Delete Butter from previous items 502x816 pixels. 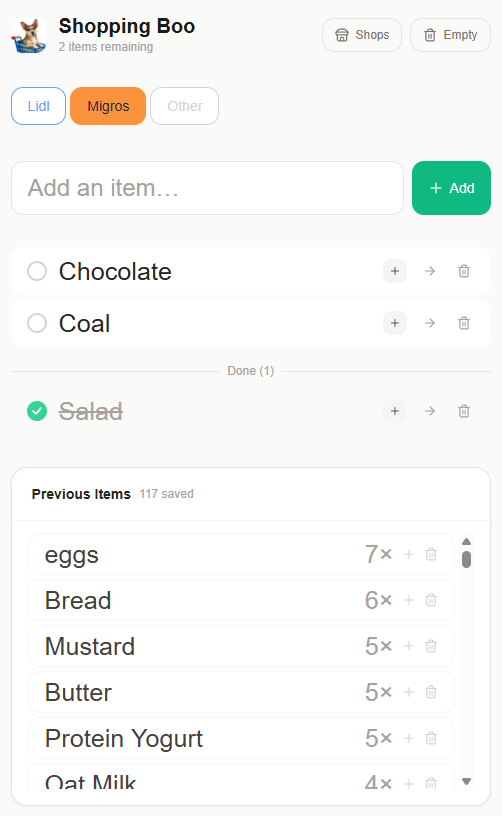point(431,692)
